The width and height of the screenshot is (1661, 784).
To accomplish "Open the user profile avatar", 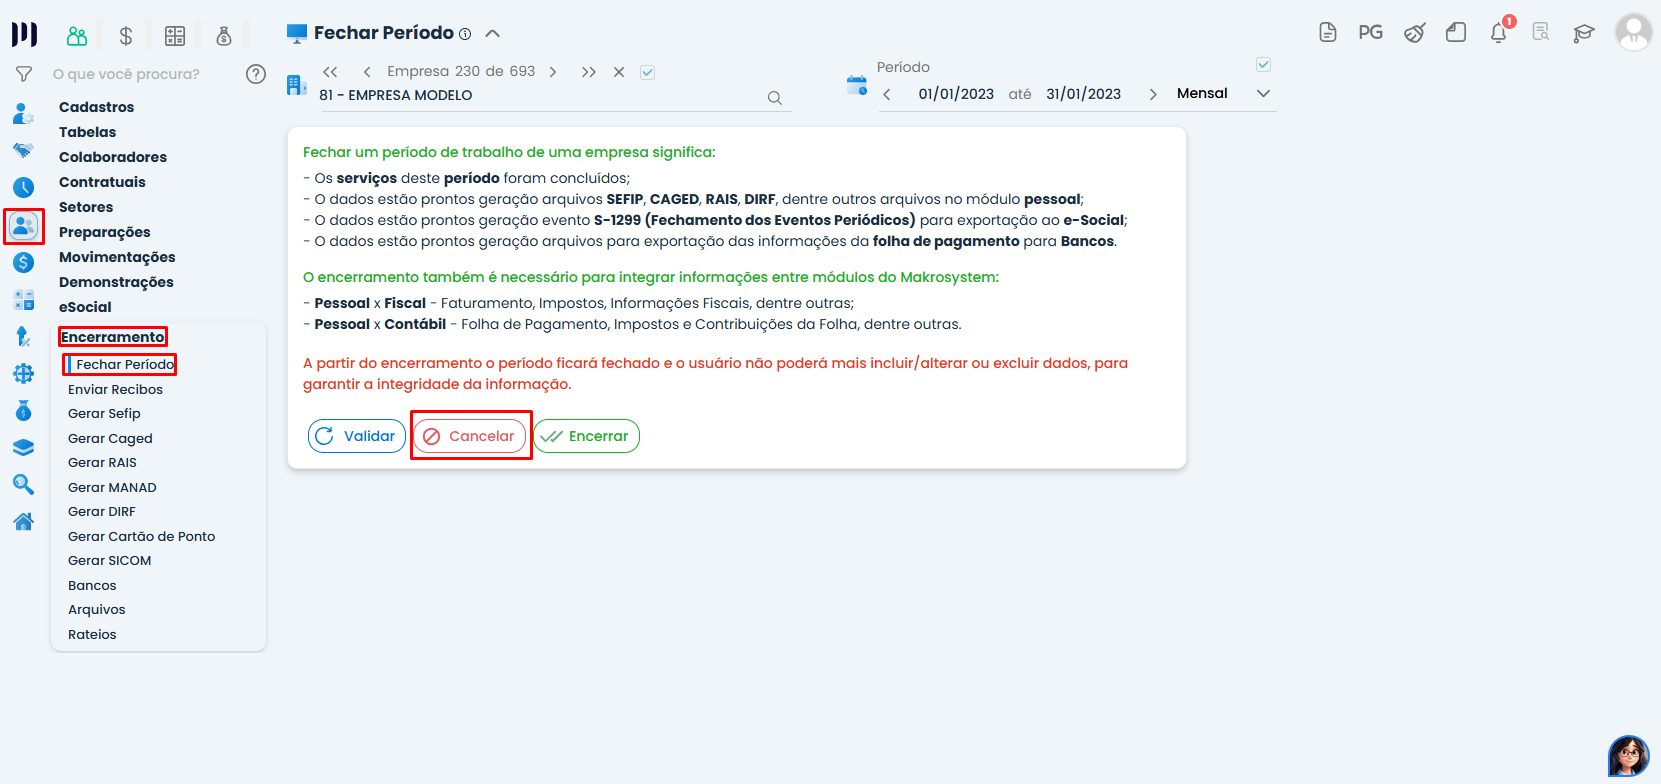I will tap(1634, 32).
